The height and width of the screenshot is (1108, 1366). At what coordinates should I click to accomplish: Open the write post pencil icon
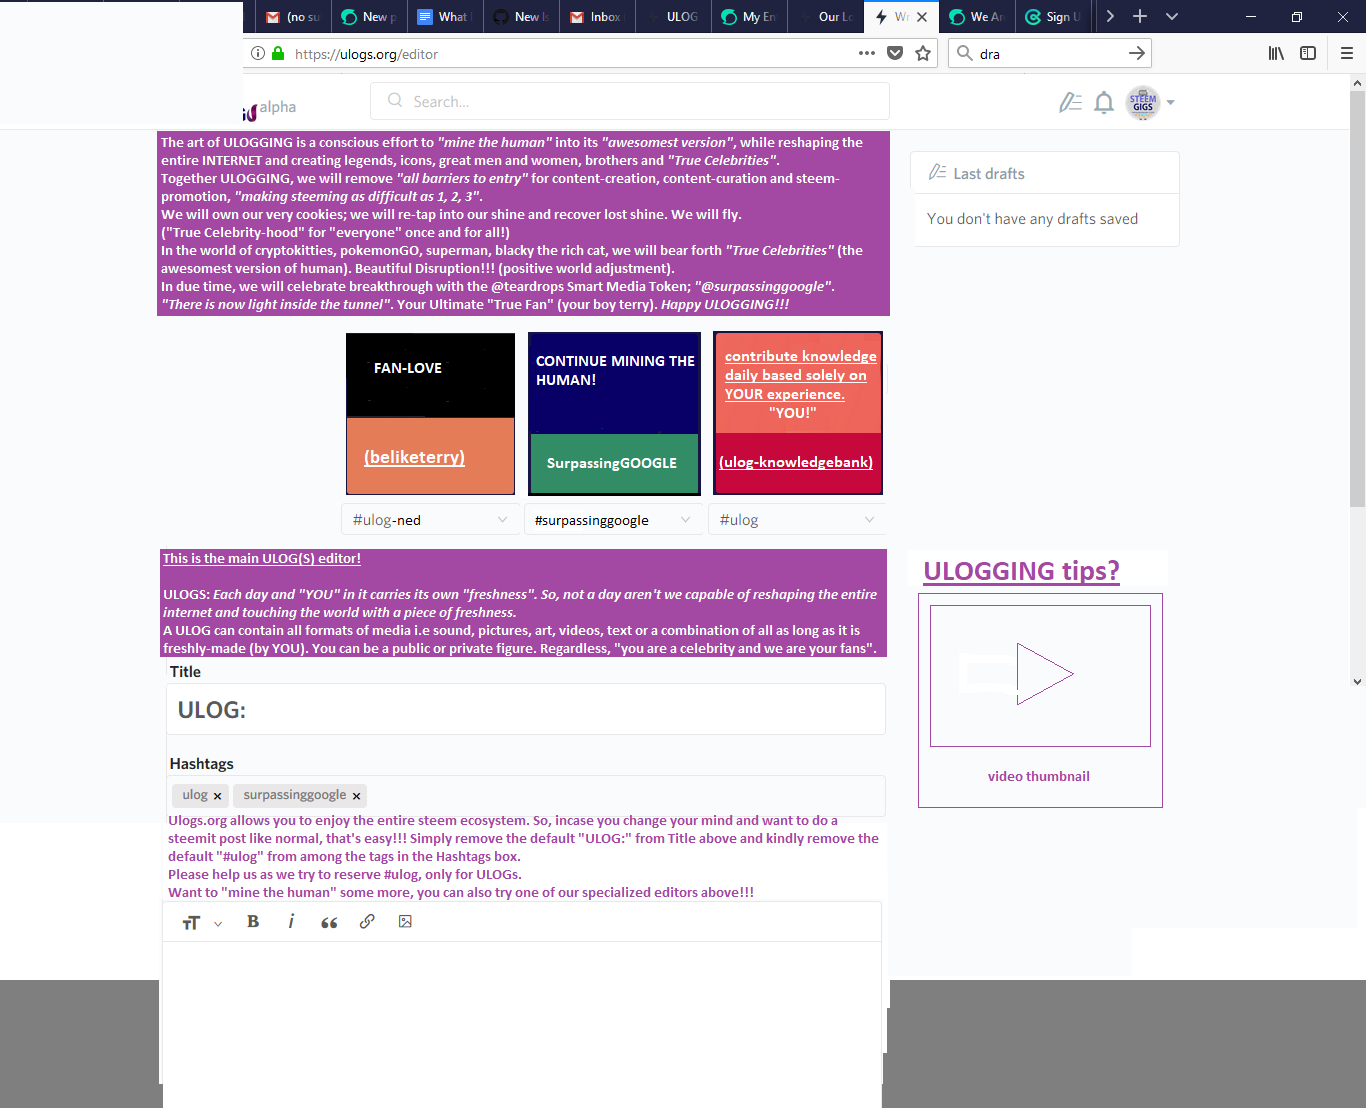click(x=1070, y=102)
